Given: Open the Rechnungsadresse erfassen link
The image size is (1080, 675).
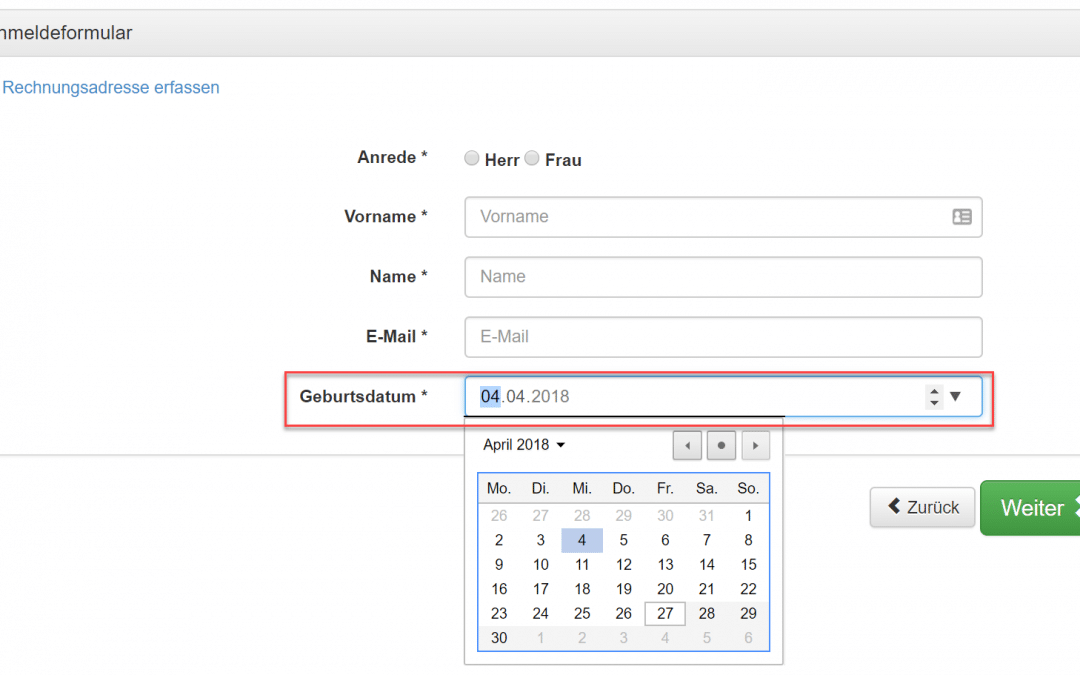Looking at the screenshot, I should click(111, 87).
